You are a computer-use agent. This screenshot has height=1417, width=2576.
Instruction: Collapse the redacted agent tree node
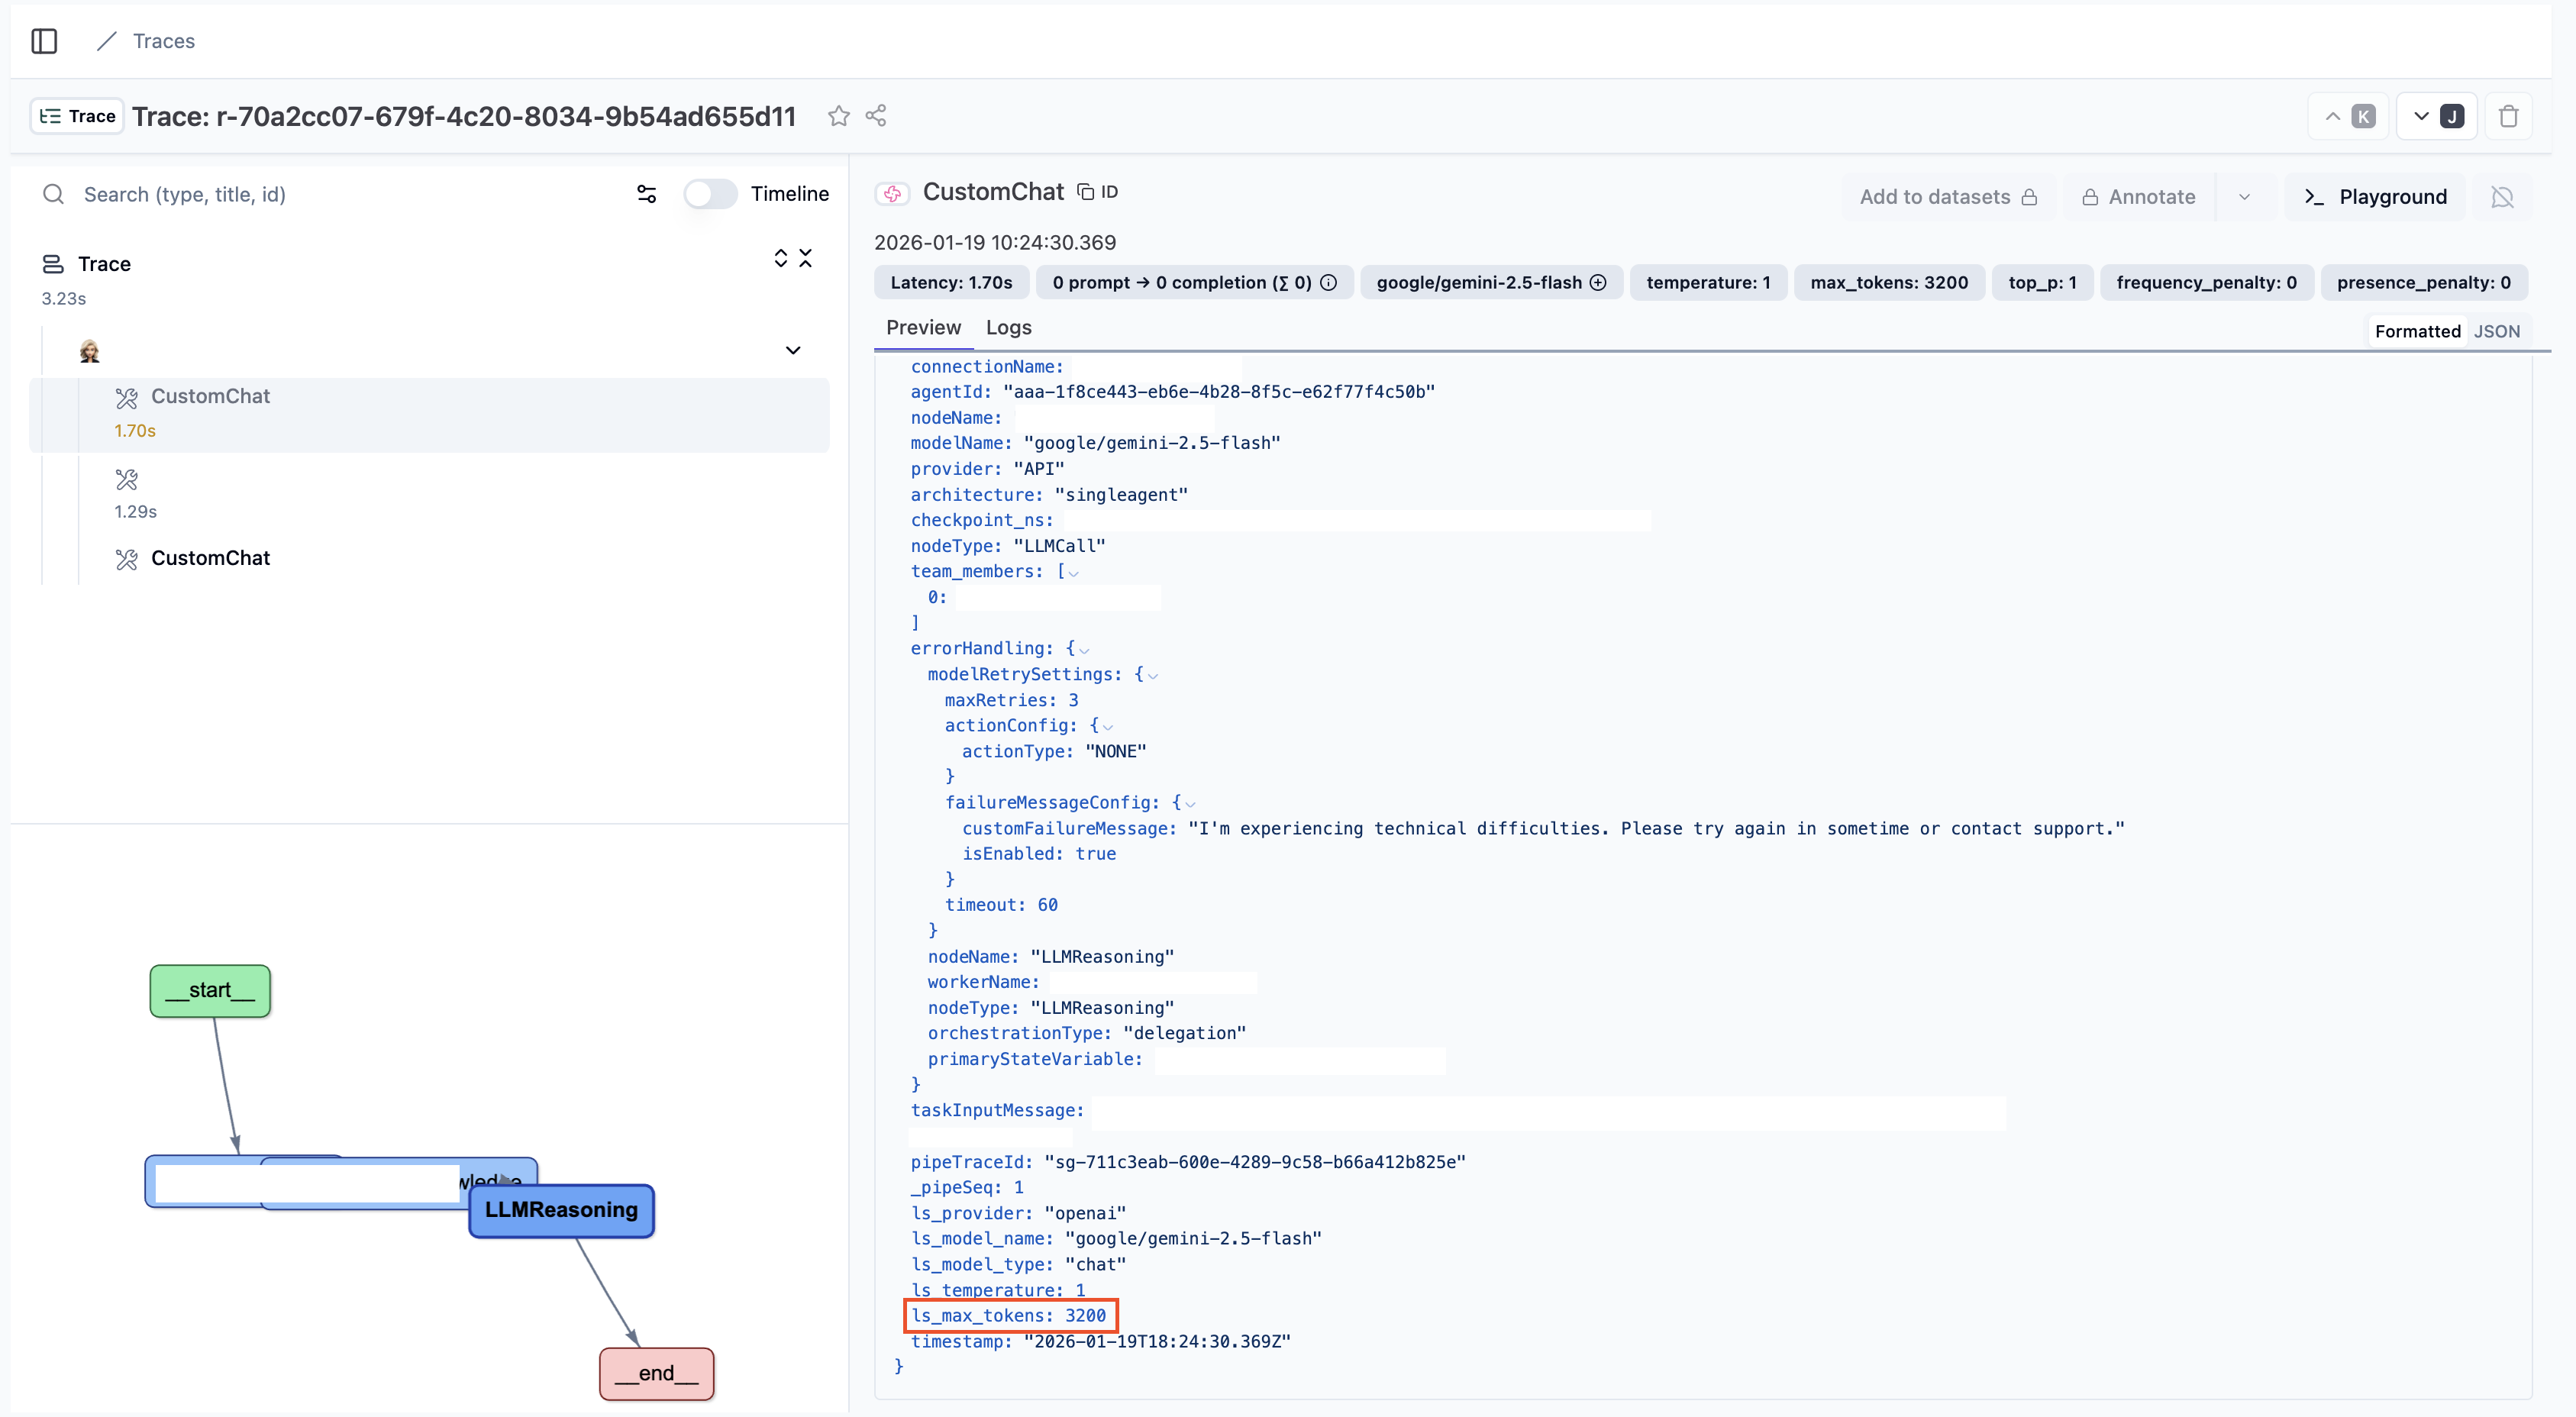pos(793,350)
